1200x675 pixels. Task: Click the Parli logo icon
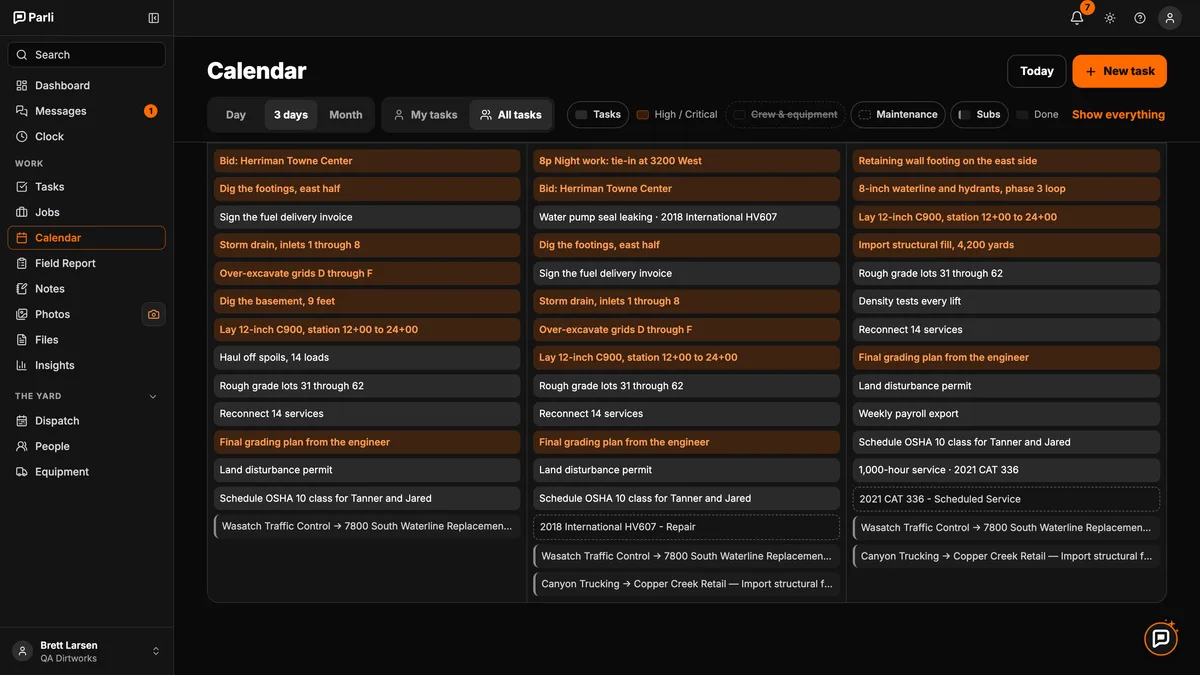20,18
